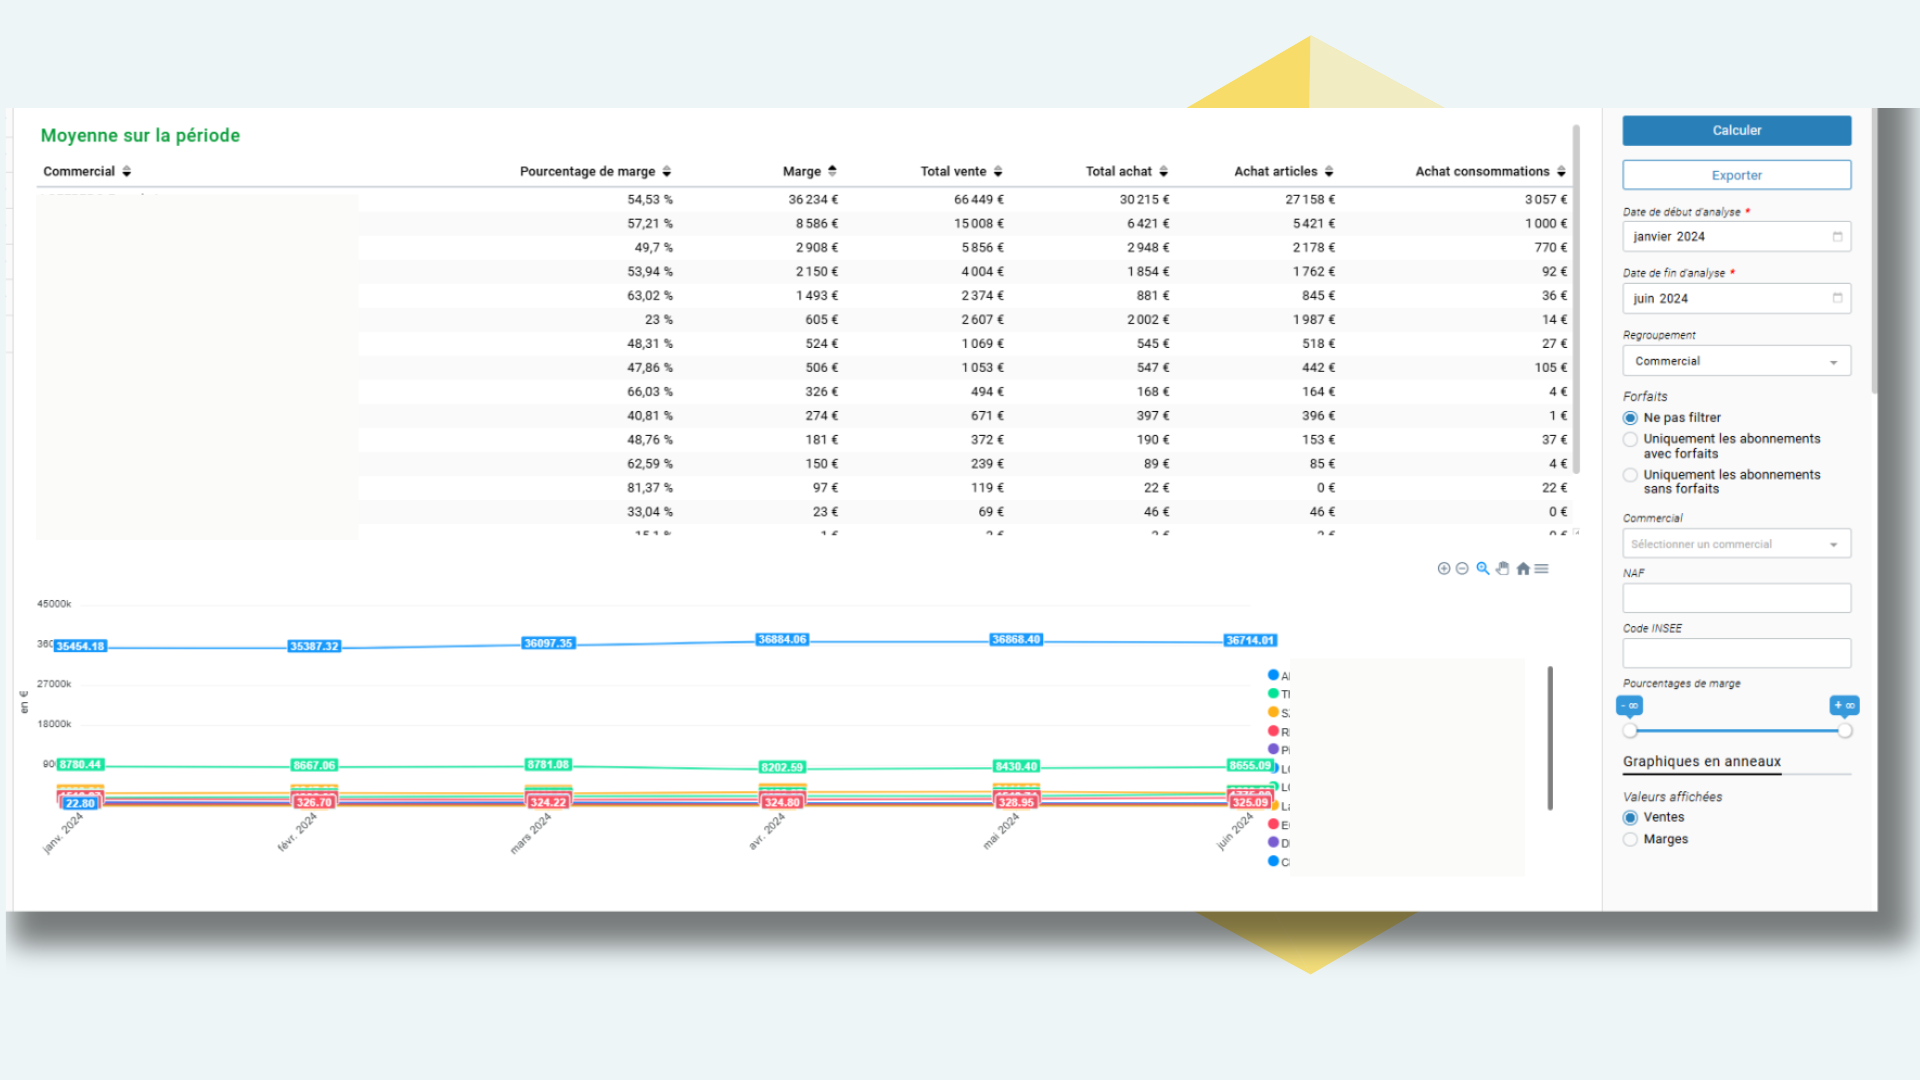Sort by Total vente column arrows
This screenshot has height=1080, width=1920.
(998, 172)
